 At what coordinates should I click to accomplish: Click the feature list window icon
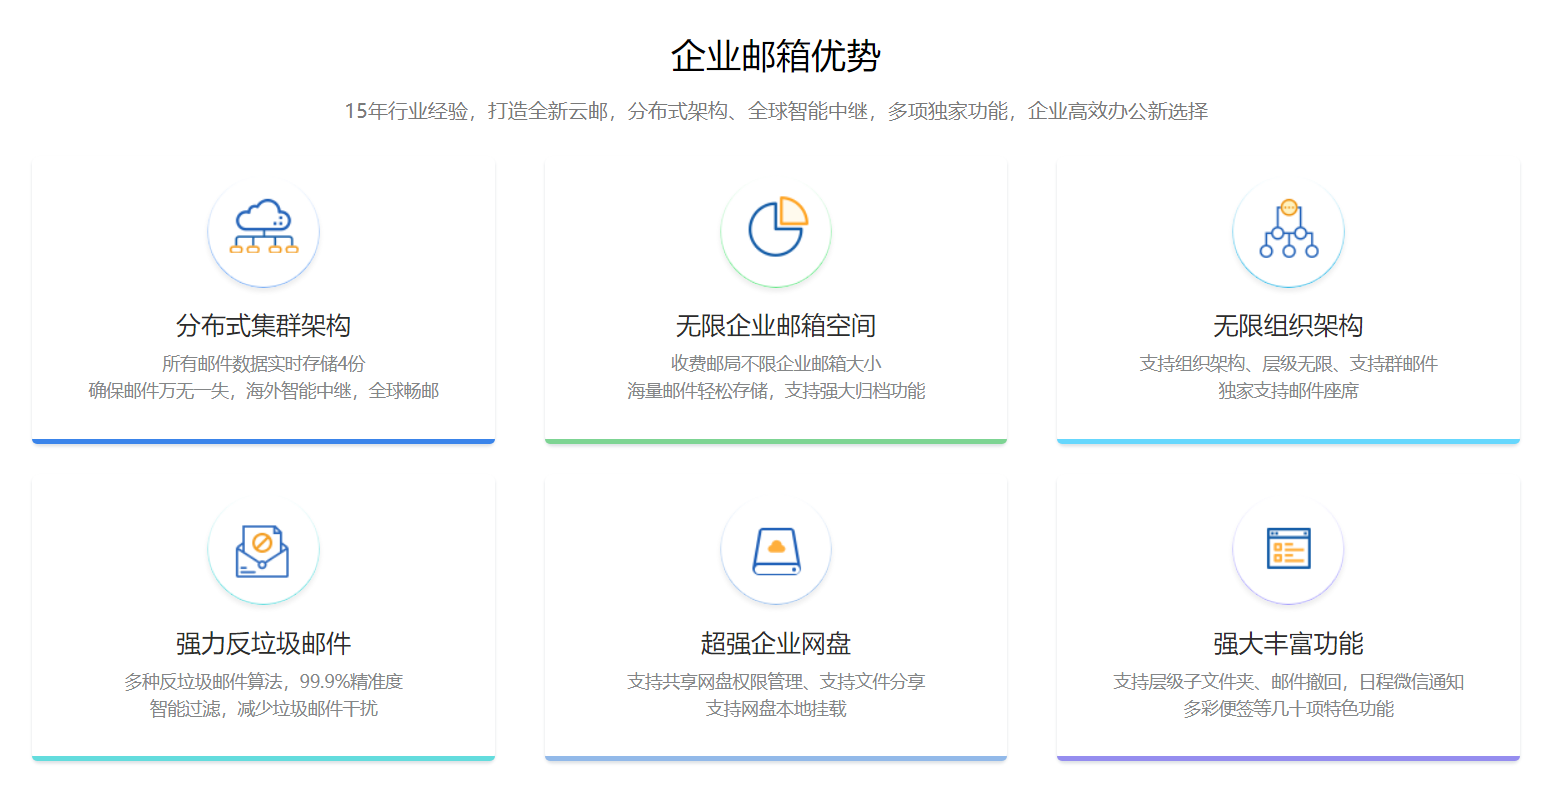[1288, 549]
